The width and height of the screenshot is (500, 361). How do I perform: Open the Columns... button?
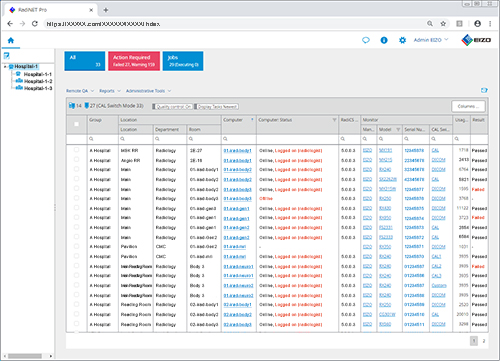[x=468, y=106]
